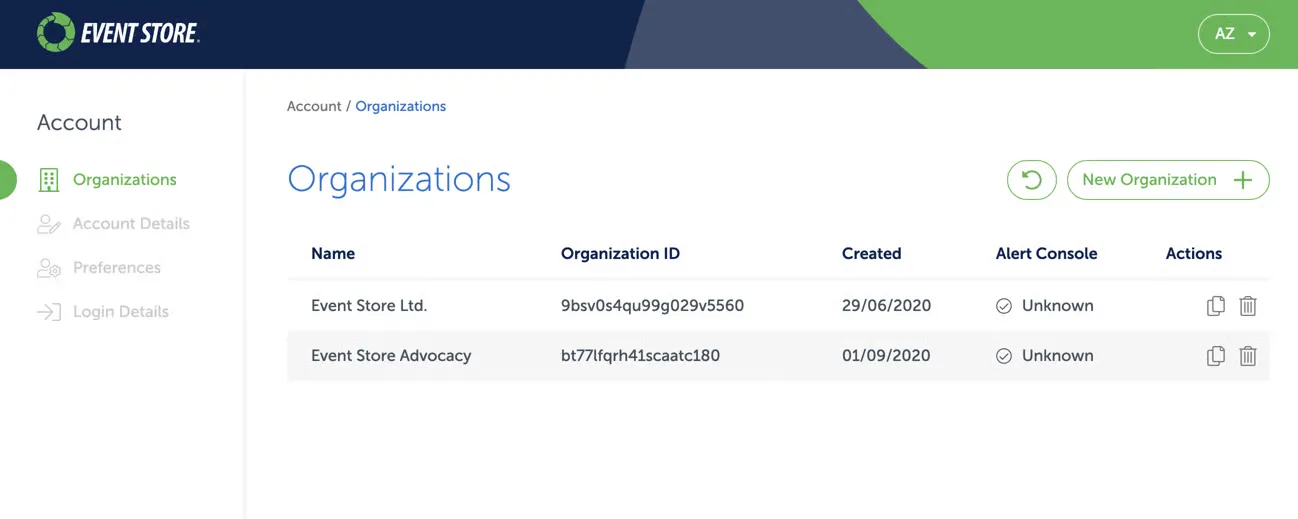Screen dimensions: 1298x519
Task: Click organization ID bt77lfqrh41scaatc180
Action: pyautogui.click(x=640, y=356)
